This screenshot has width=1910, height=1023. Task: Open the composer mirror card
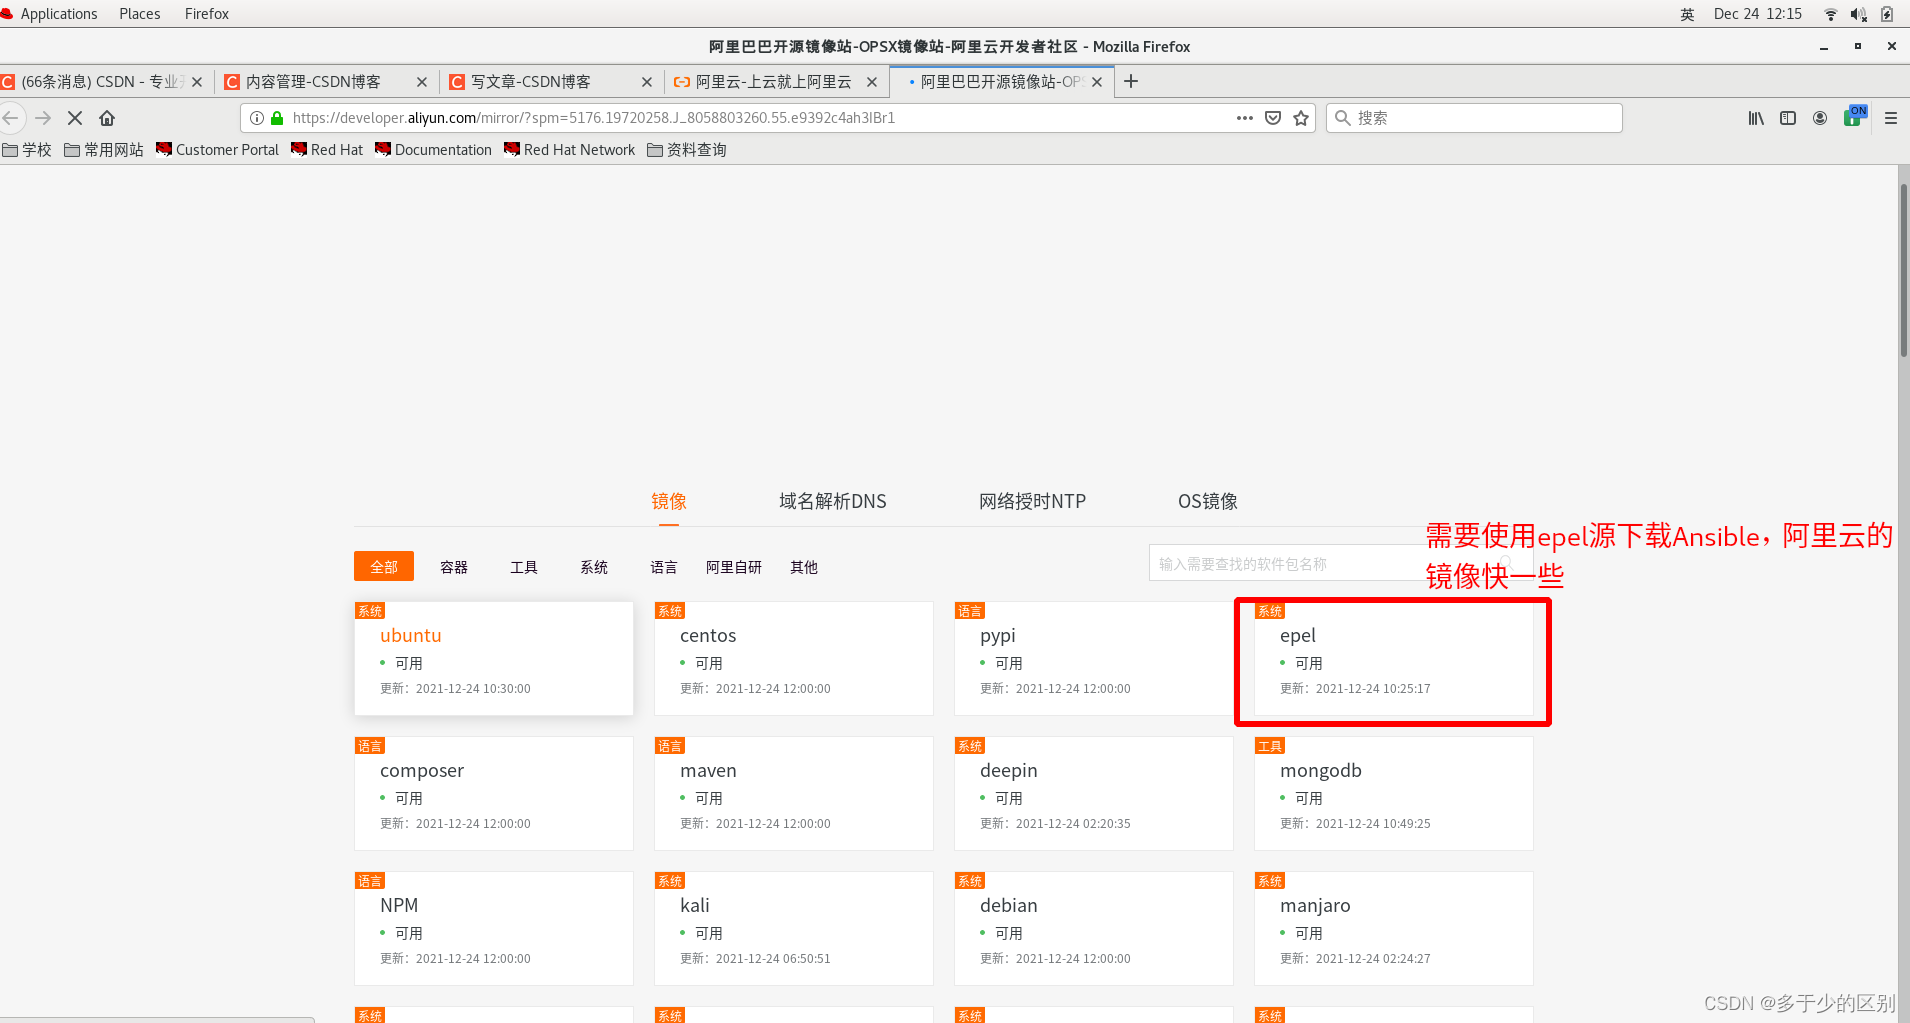coord(494,793)
